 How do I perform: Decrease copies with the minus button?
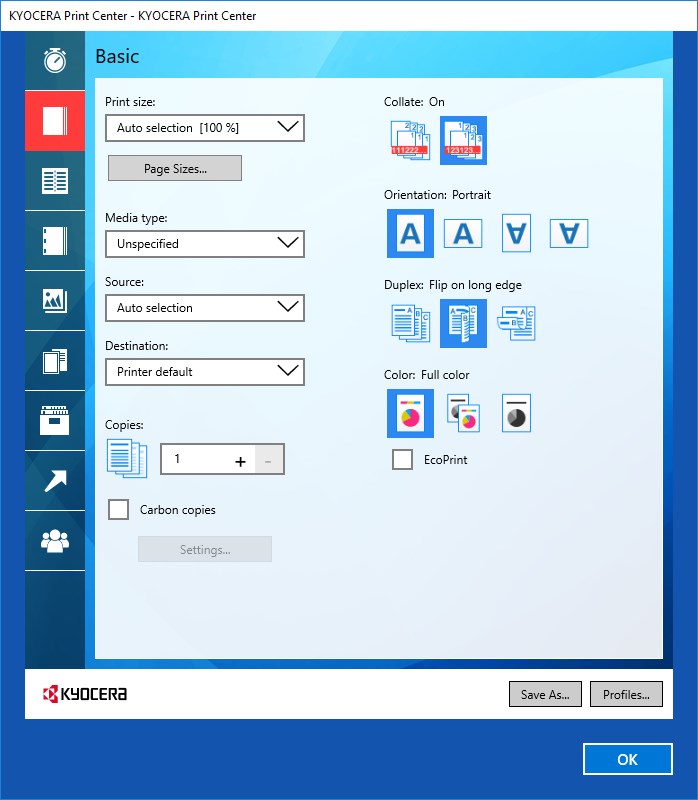(268, 461)
